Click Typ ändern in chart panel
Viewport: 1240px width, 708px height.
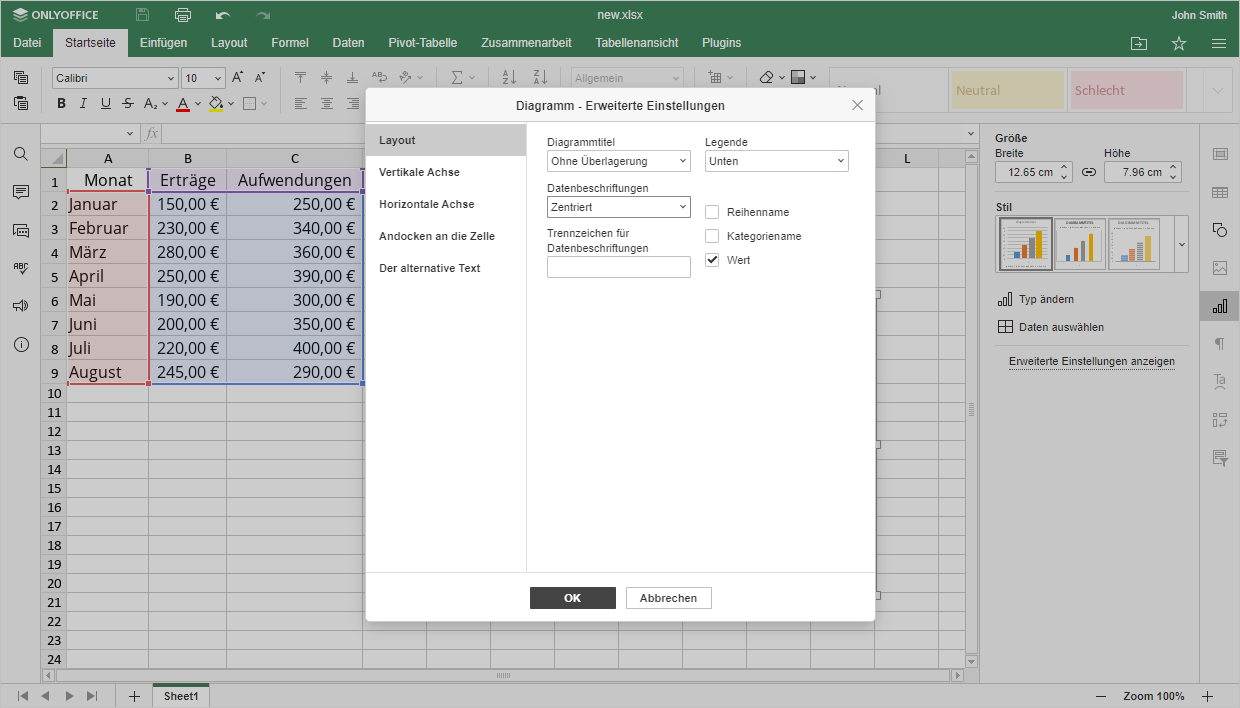[x=1036, y=299]
